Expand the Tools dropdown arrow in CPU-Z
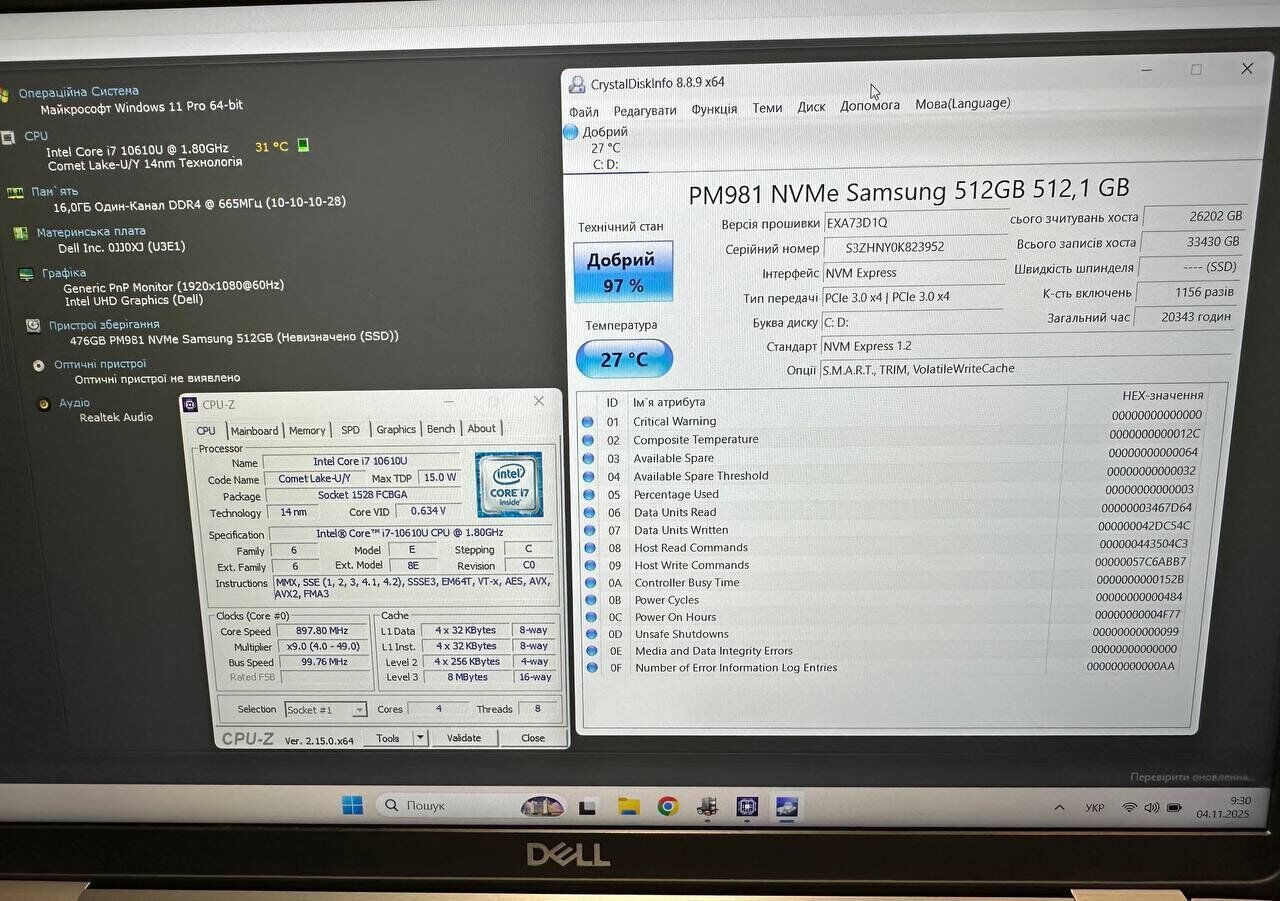Image resolution: width=1280 pixels, height=901 pixels. click(x=420, y=738)
